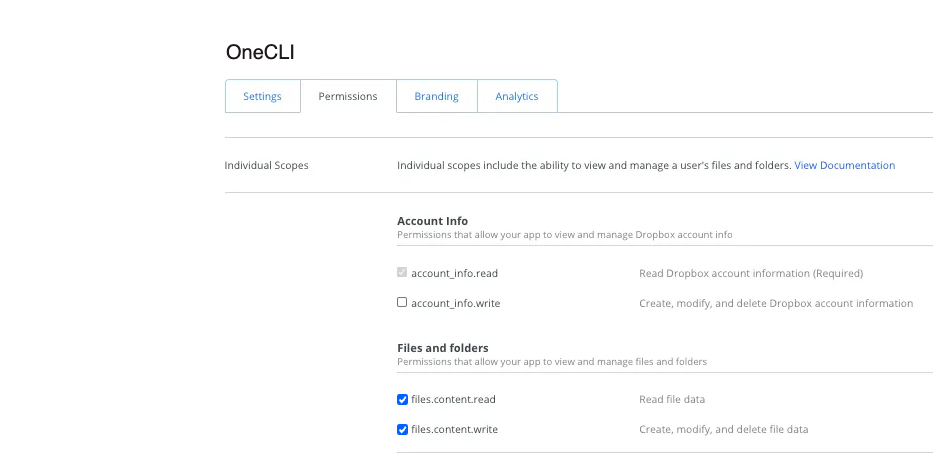Open the Settings tab
Image resolution: width=933 pixels, height=470 pixels.
click(262, 96)
